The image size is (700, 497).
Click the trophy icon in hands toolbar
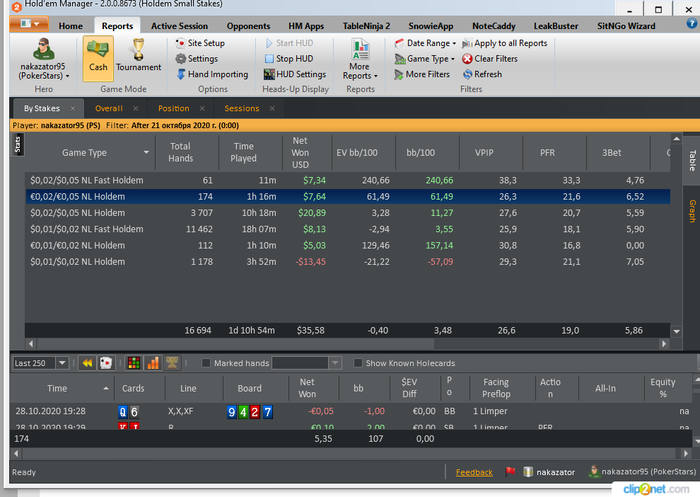172,363
